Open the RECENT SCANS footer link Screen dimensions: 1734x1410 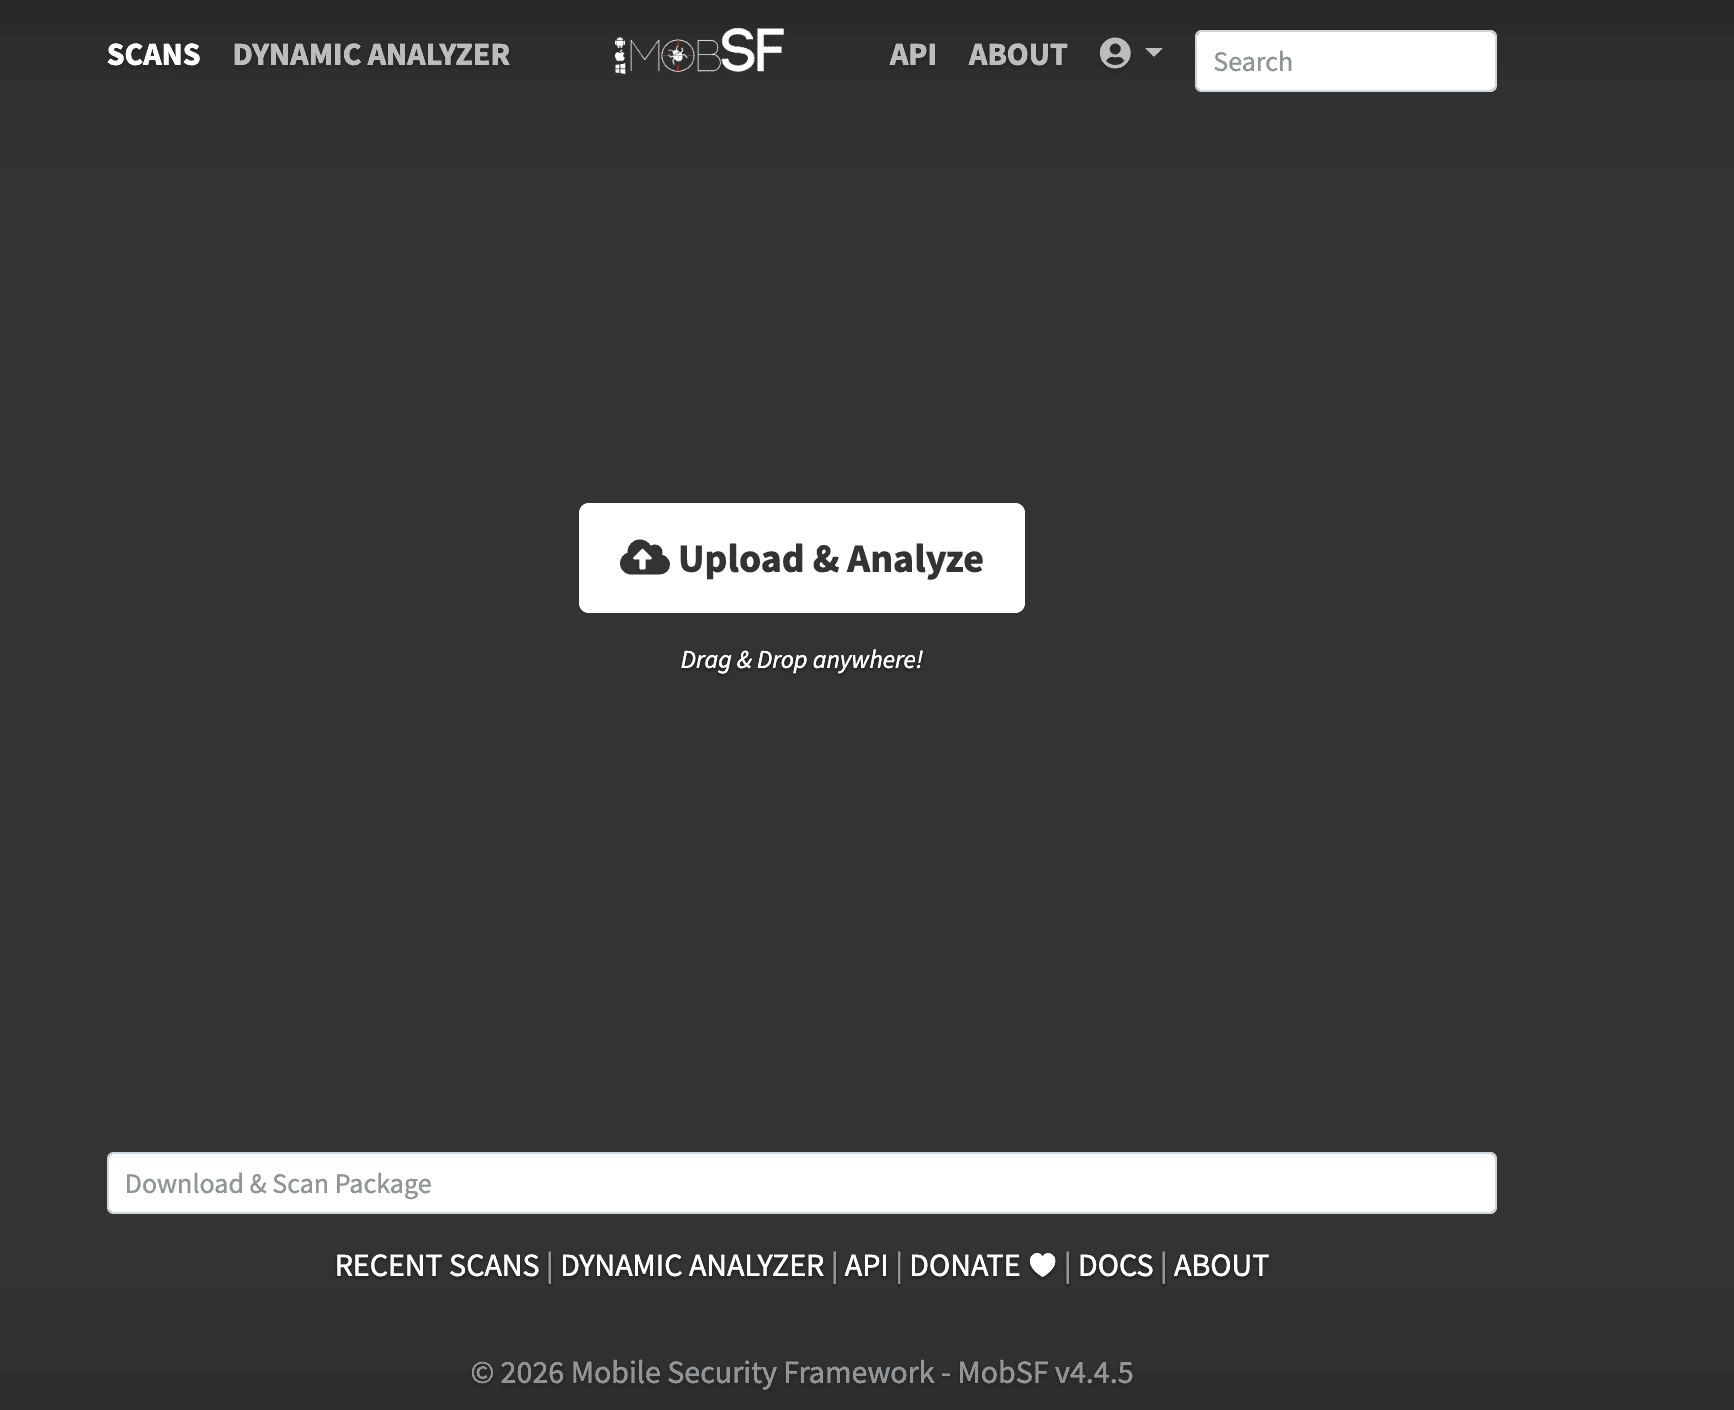[437, 1265]
